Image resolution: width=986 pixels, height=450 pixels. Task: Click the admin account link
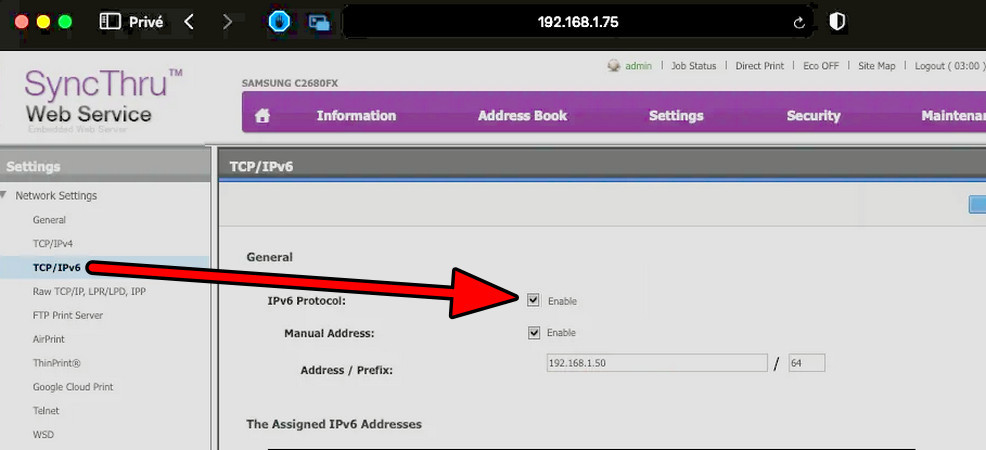click(638, 65)
